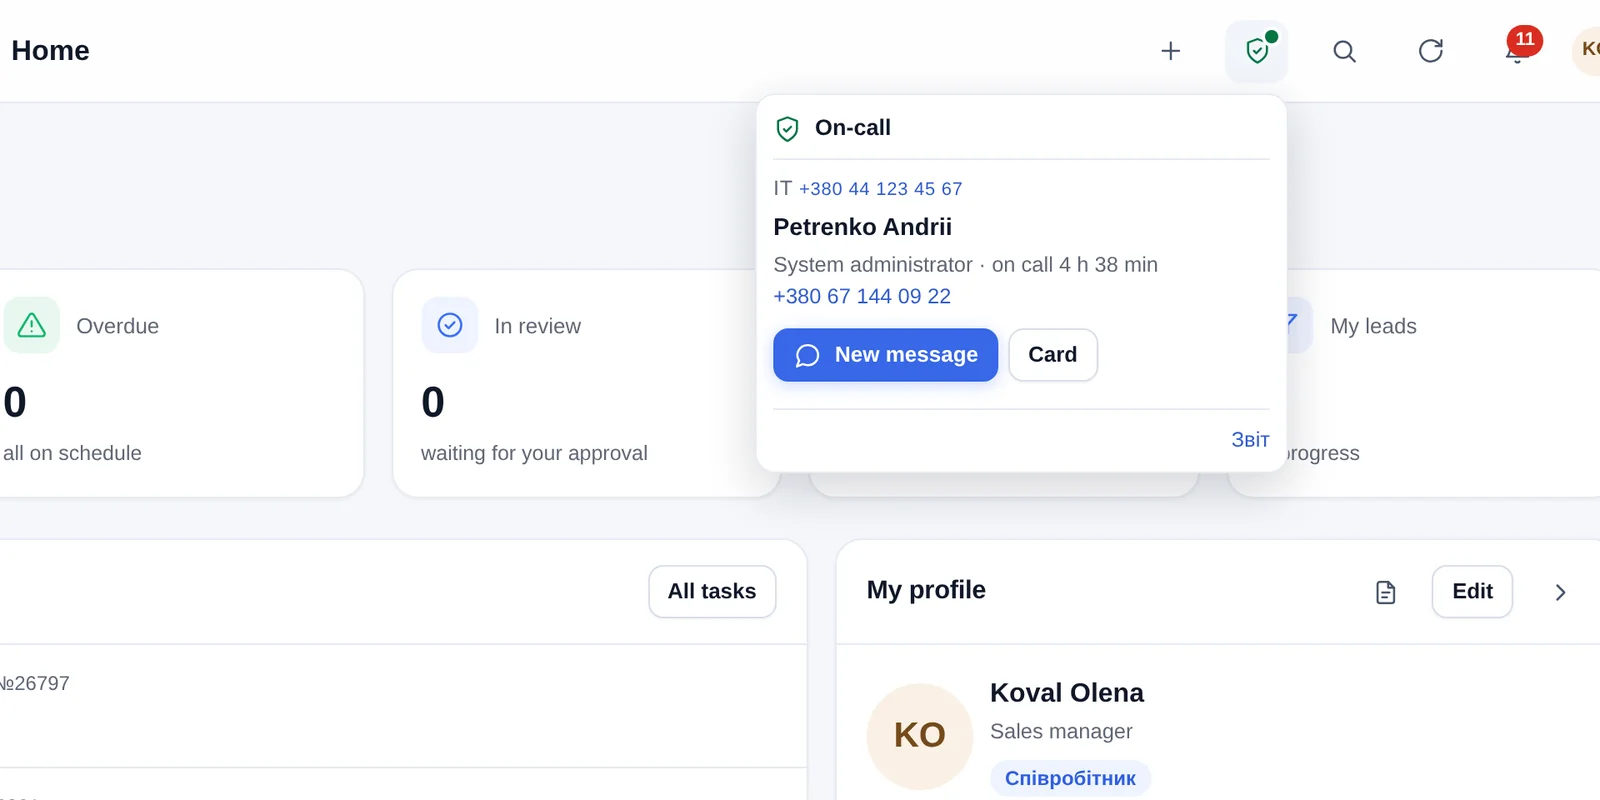This screenshot has height=800, width=1600.
Task: Click the Sales manager job title
Action: click(1061, 731)
